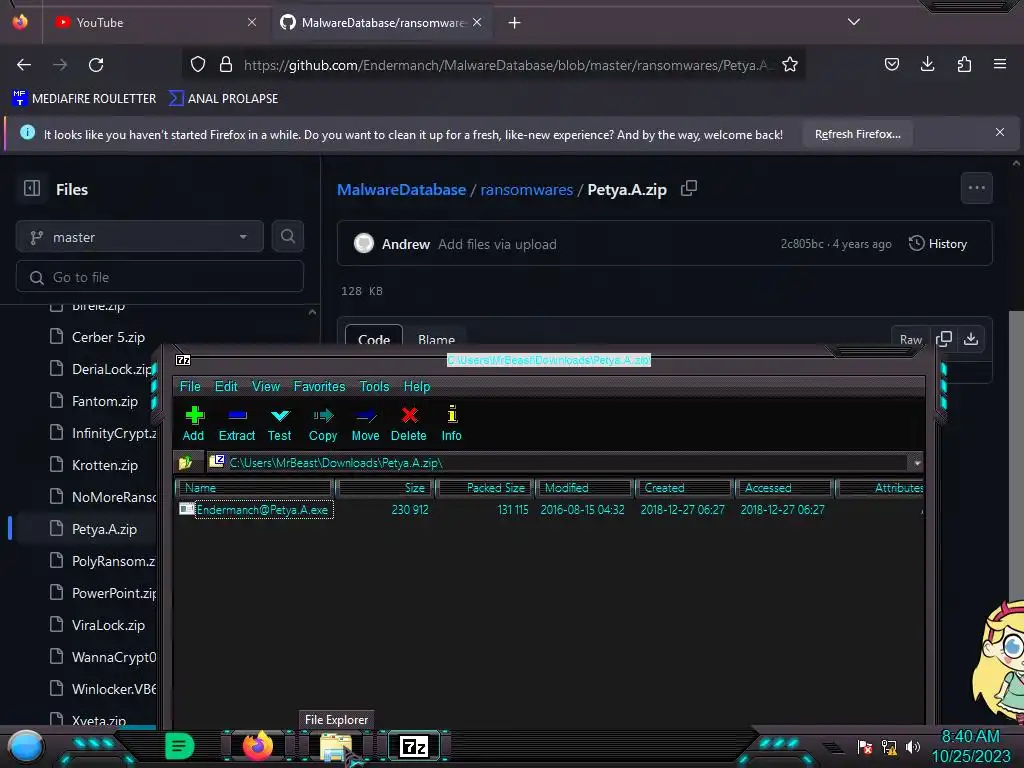This screenshot has height=768, width=1024.
Task: Sort 7-Zip list by Packed Size column
Action: (x=485, y=488)
